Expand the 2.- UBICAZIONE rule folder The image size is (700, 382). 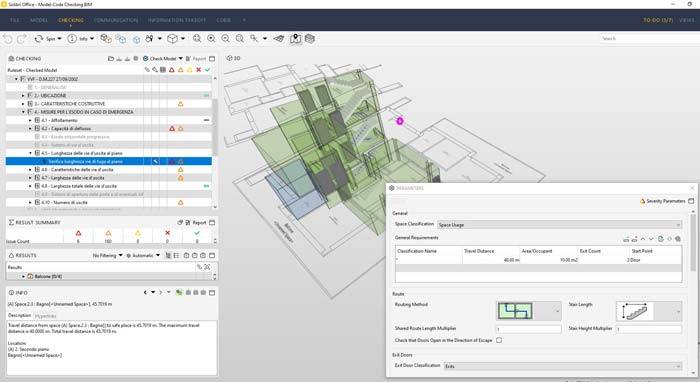pos(23,96)
